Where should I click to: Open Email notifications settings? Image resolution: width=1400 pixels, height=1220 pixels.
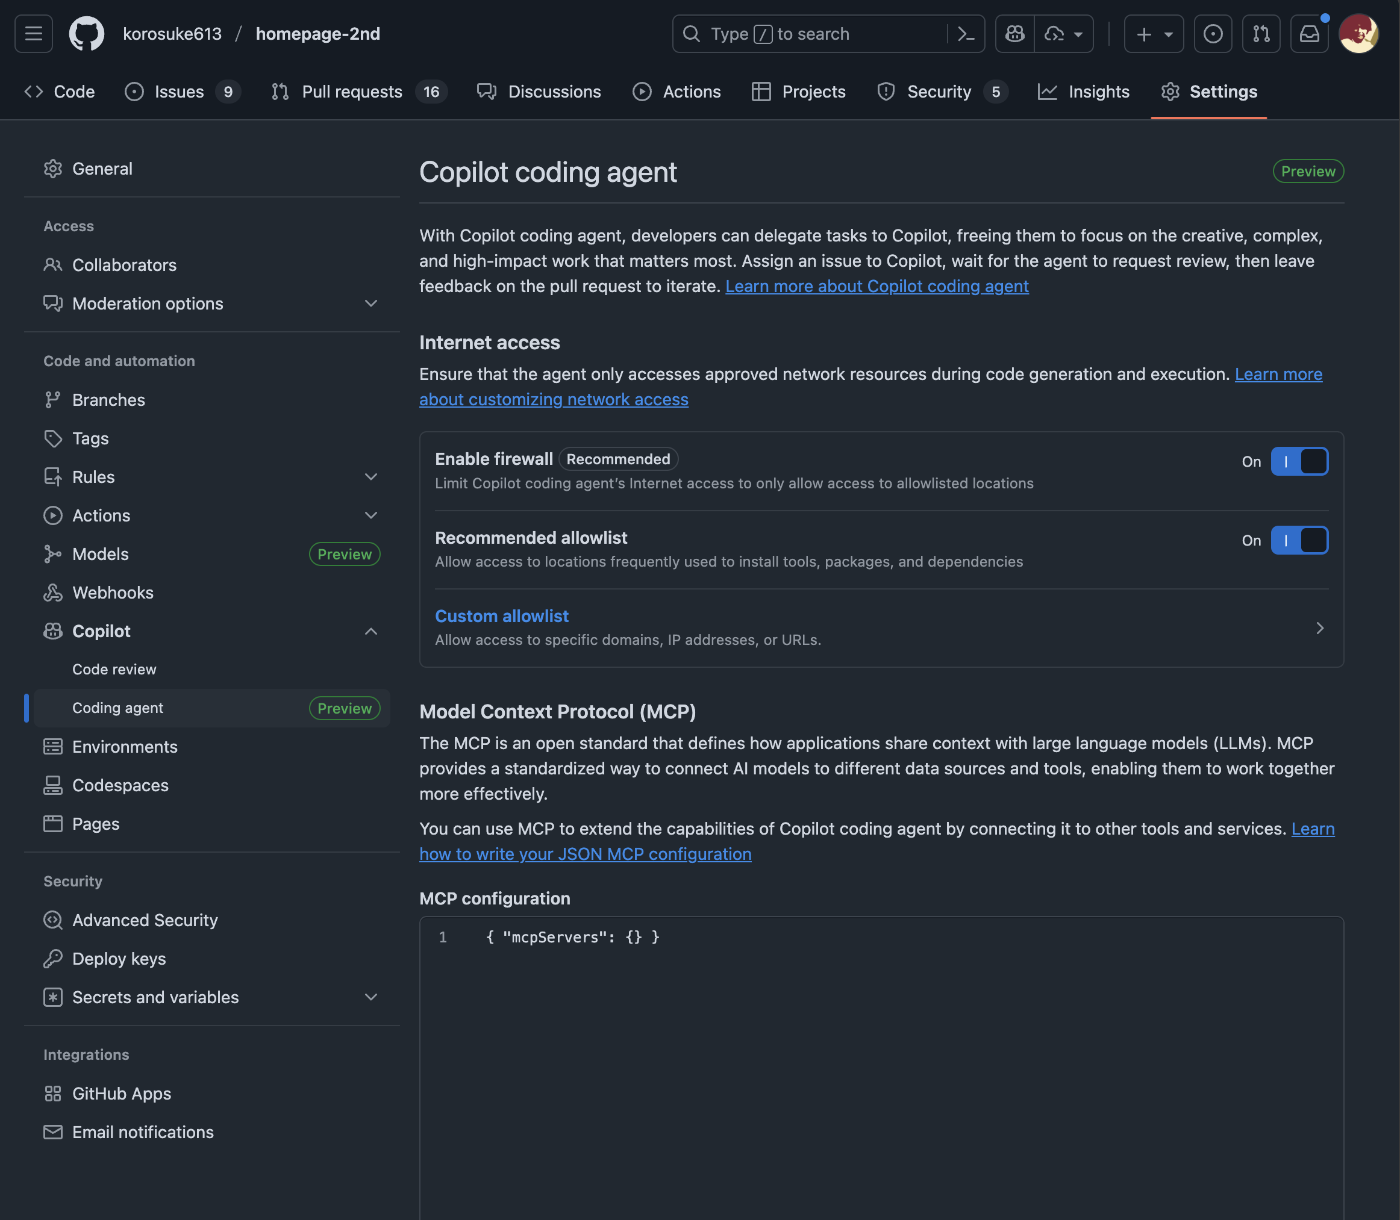[x=212, y=1132]
